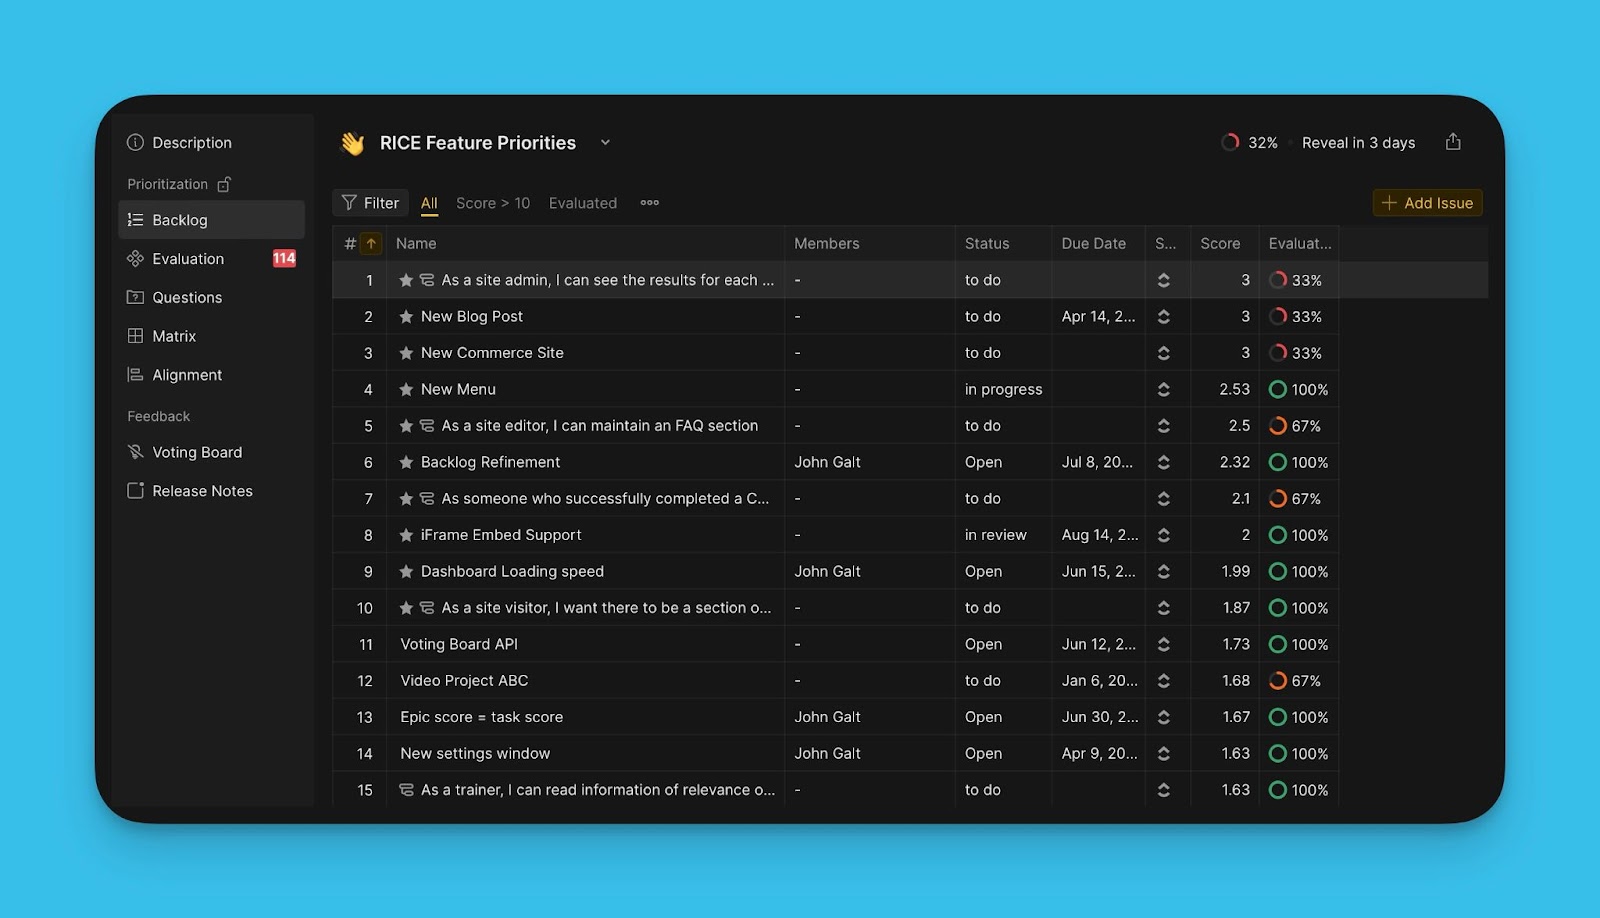
Task: Open the ellipsis menu next to Evaluated
Action: click(x=648, y=203)
